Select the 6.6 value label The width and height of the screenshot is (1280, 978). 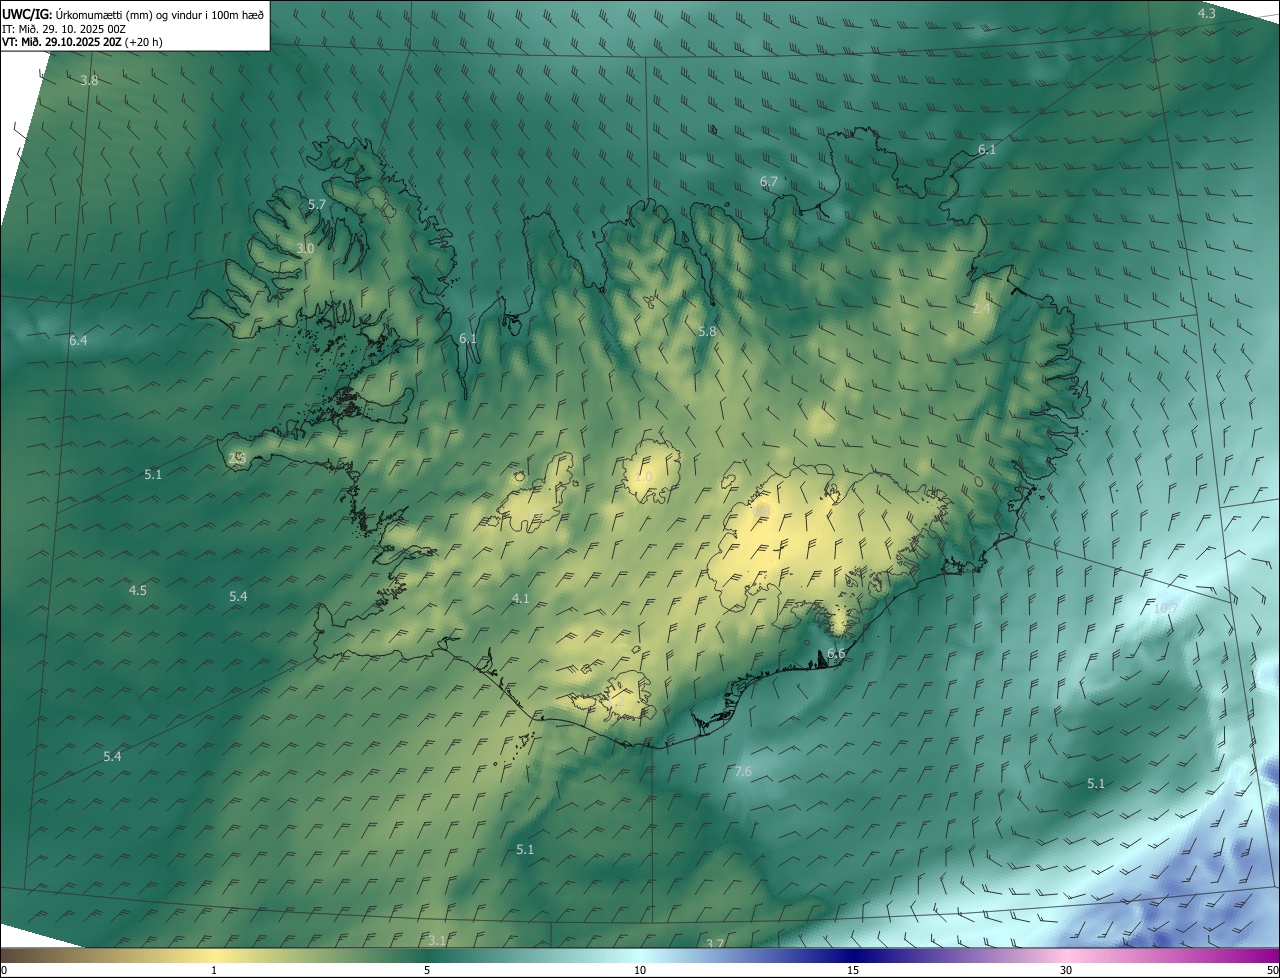point(836,653)
